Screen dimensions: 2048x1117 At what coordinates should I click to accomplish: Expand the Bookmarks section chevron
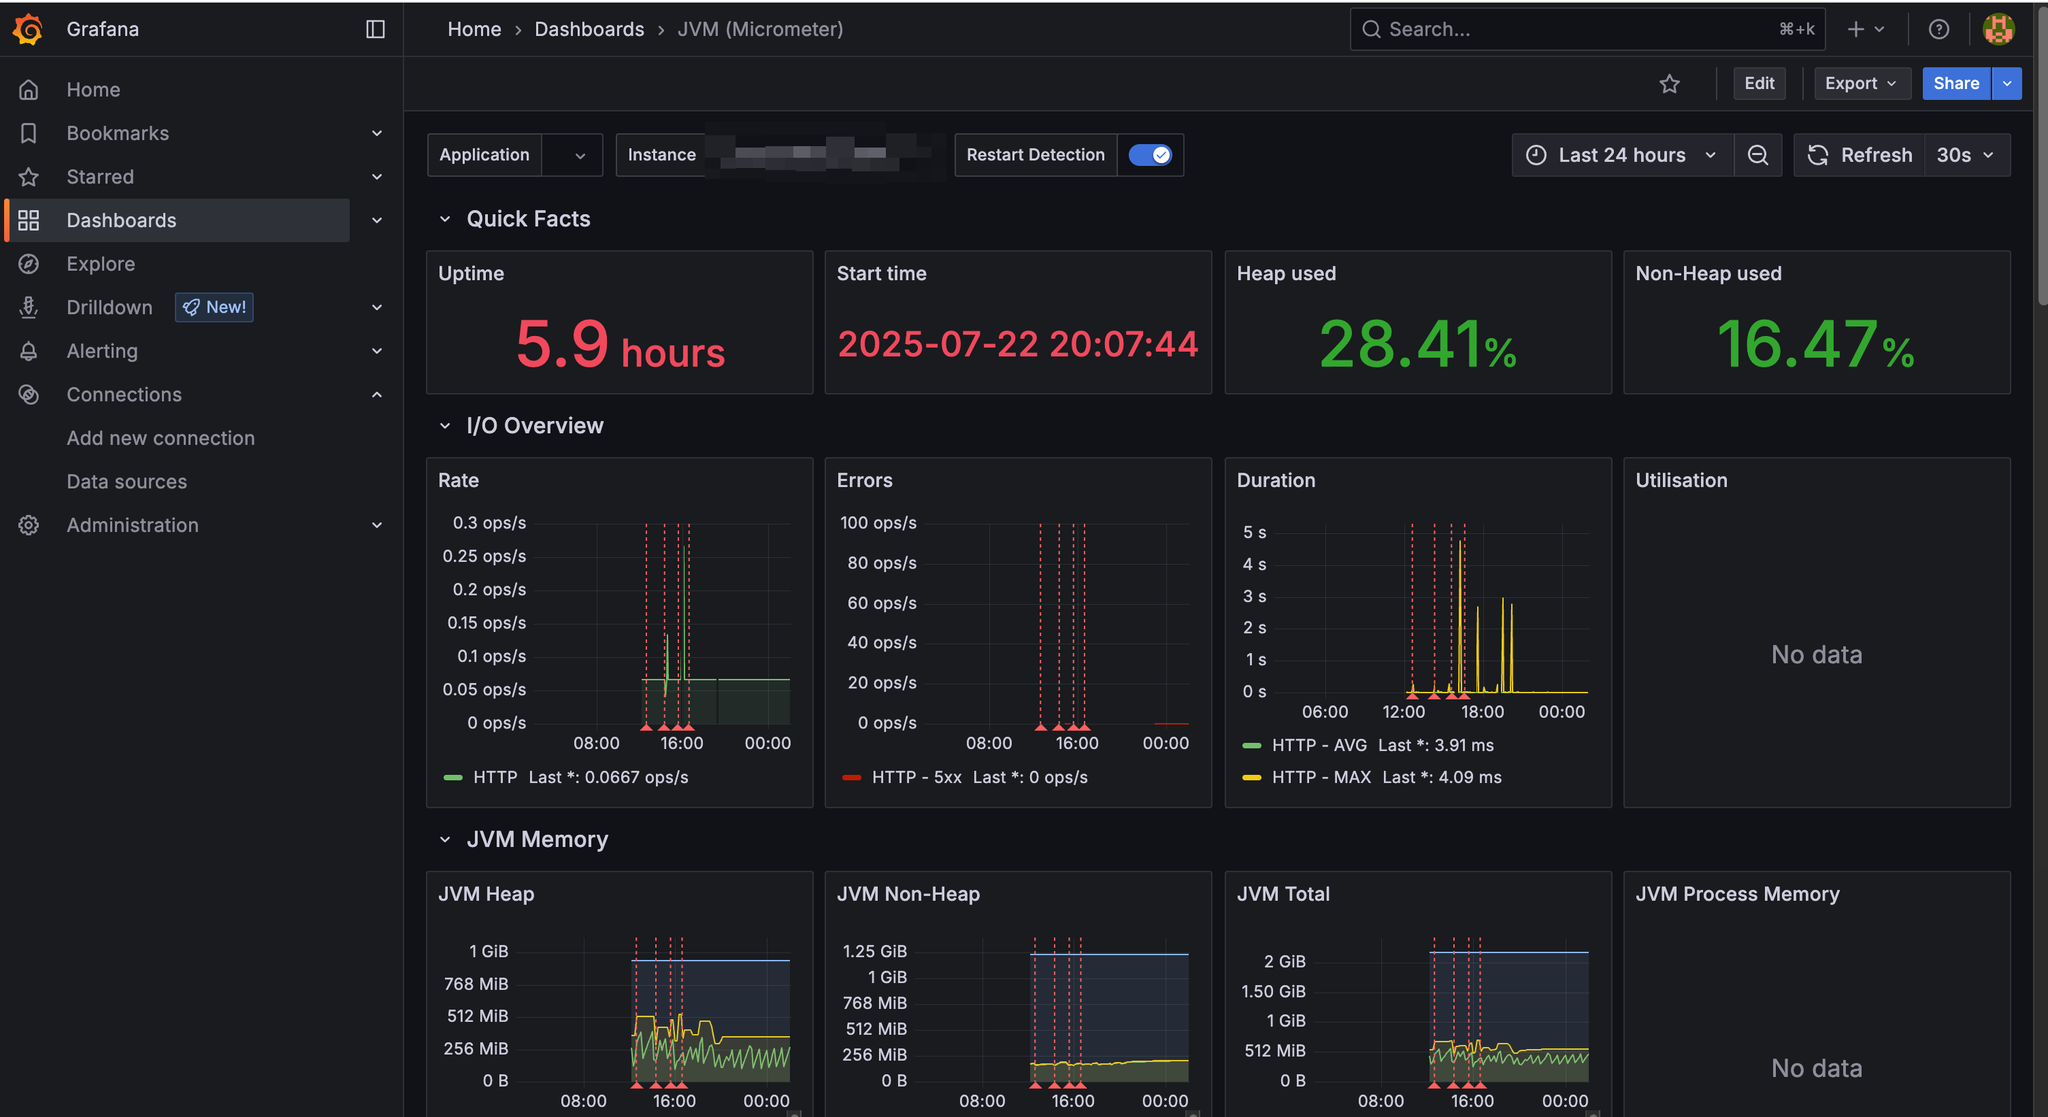tap(377, 133)
